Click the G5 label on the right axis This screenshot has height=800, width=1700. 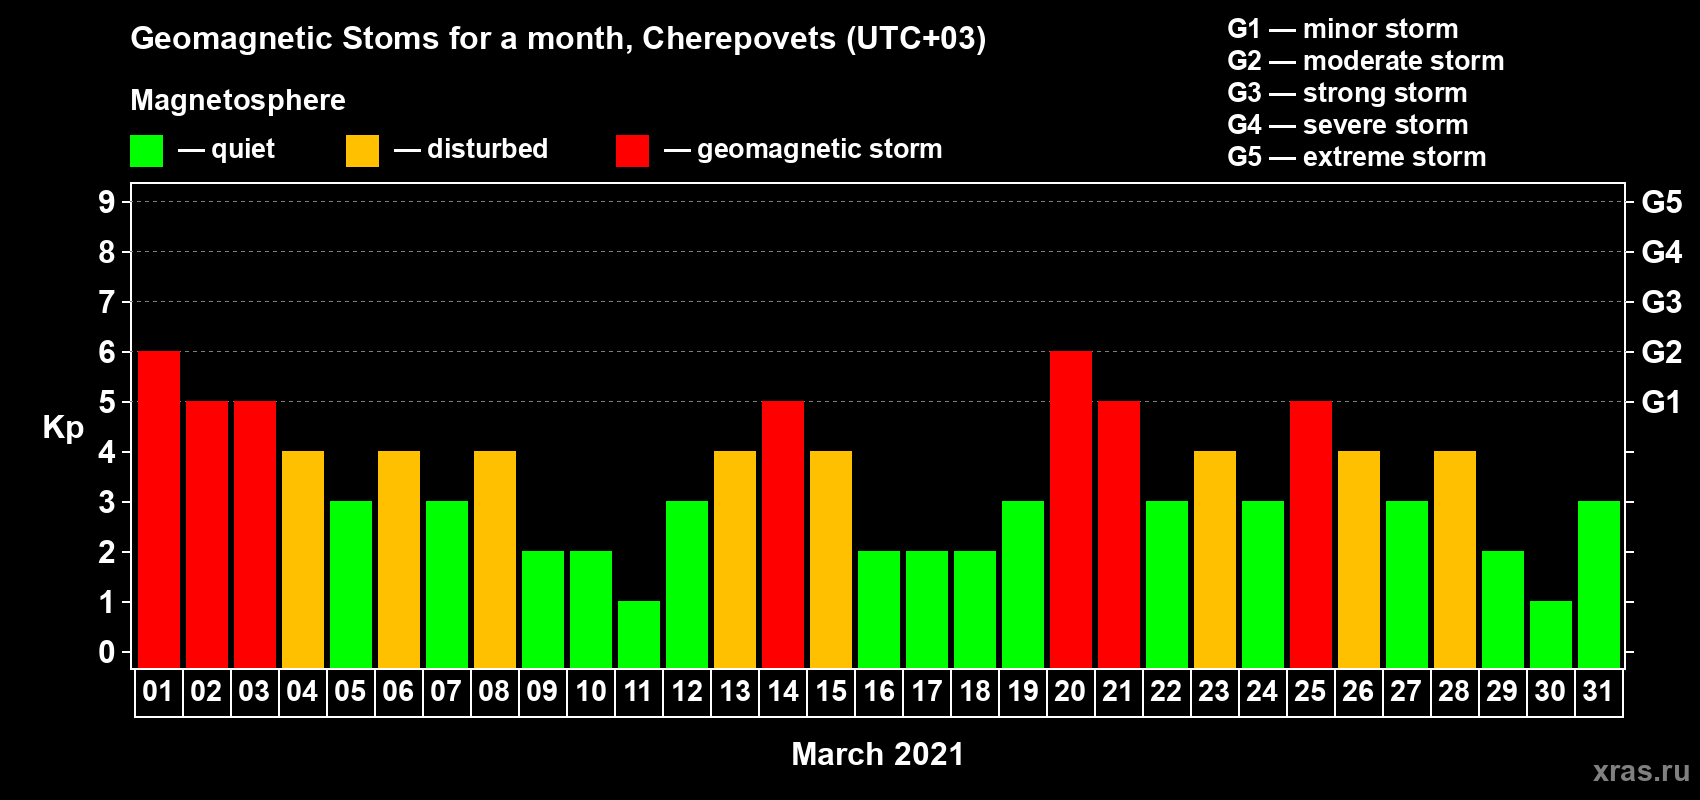point(1661,202)
